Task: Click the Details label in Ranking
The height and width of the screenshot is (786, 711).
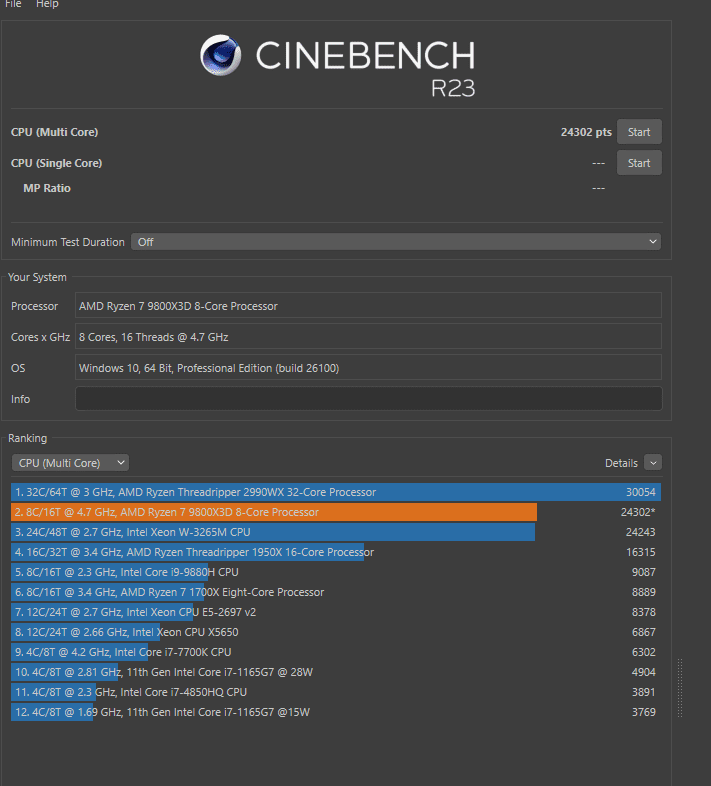Action: click(x=621, y=463)
